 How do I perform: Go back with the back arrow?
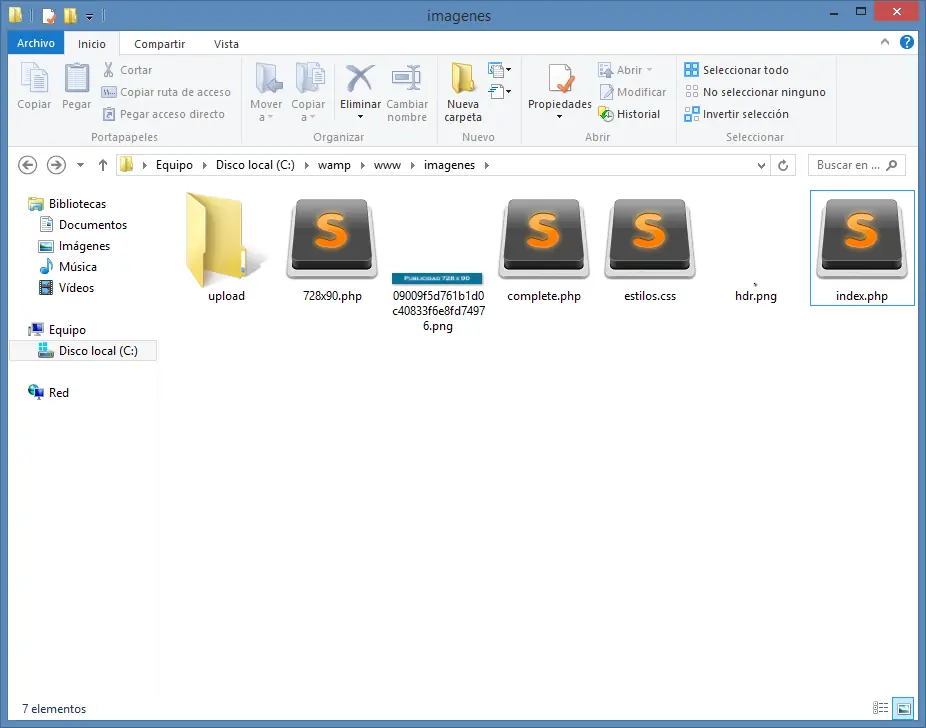click(27, 165)
